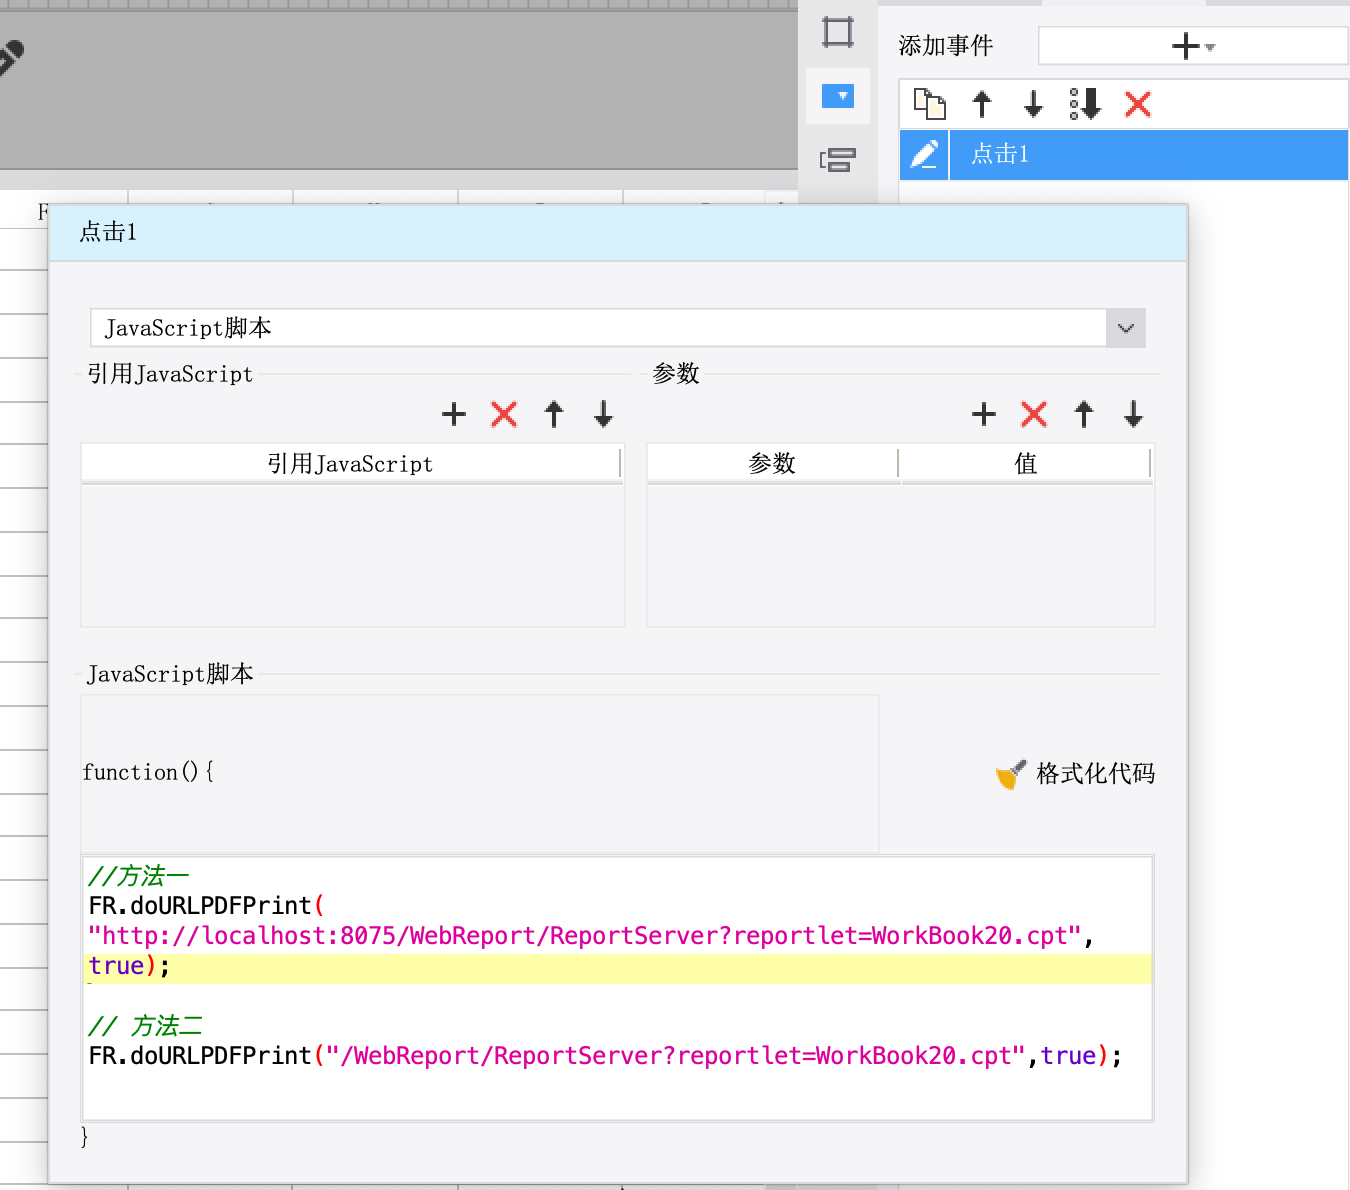Click the highlighted true); code line
The image size is (1350, 1190).
coord(617,967)
